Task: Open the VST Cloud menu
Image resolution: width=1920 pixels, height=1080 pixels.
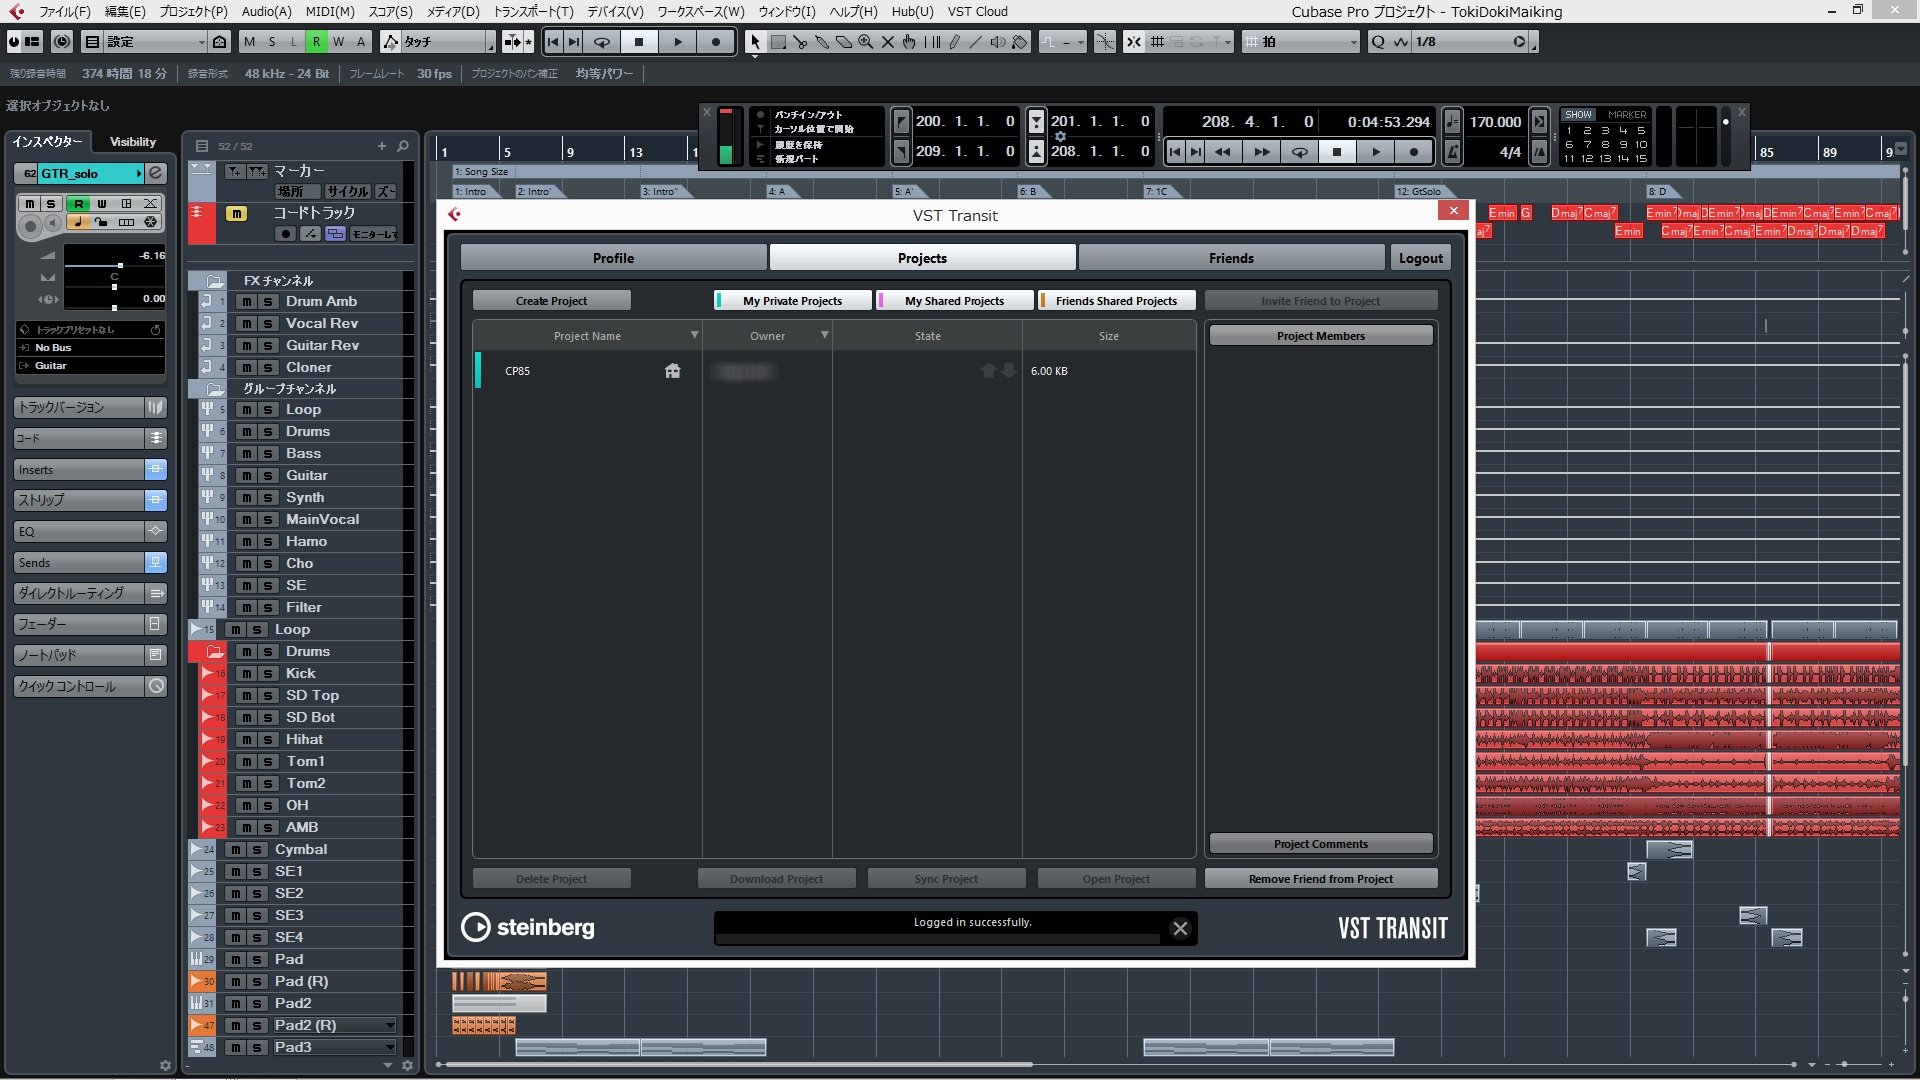Action: (977, 11)
